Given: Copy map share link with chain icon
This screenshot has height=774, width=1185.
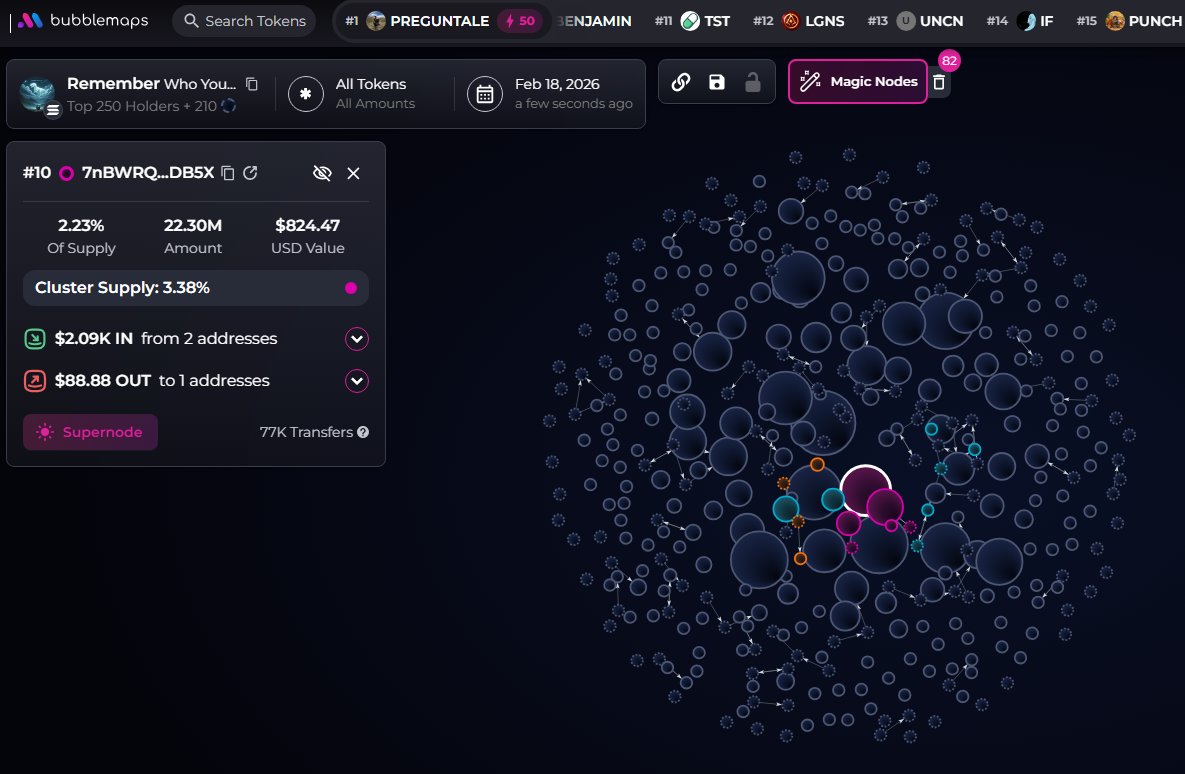Looking at the screenshot, I should coord(680,82).
